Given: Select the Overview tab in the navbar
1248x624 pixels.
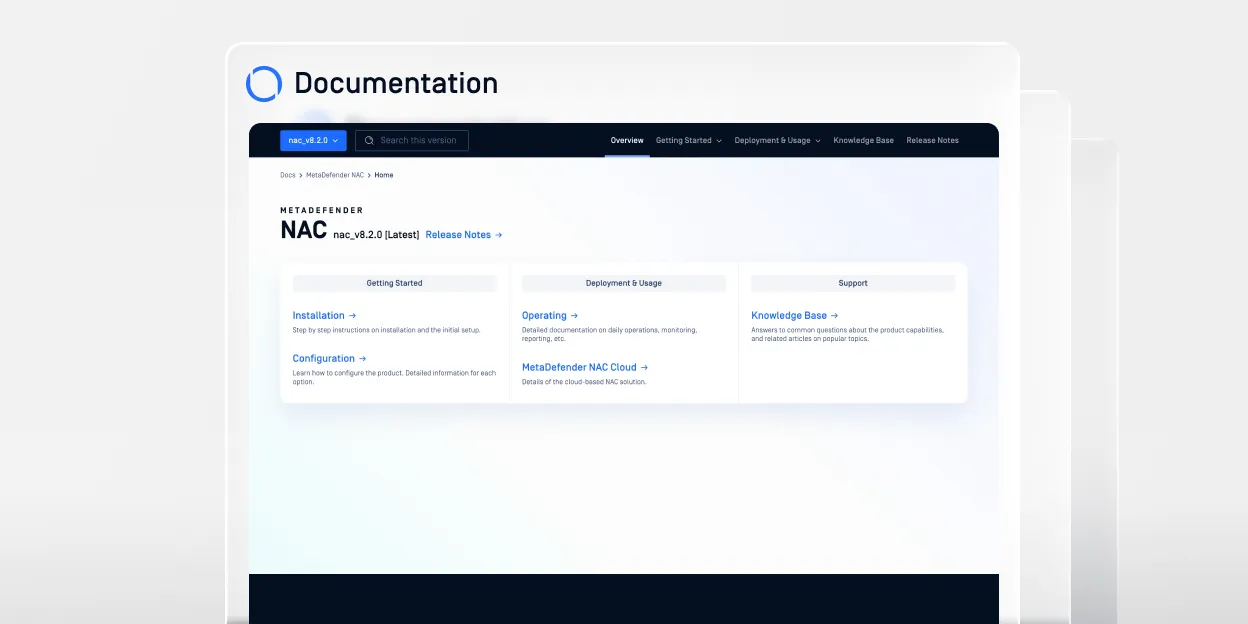Looking at the screenshot, I should (x=627, y=141).
